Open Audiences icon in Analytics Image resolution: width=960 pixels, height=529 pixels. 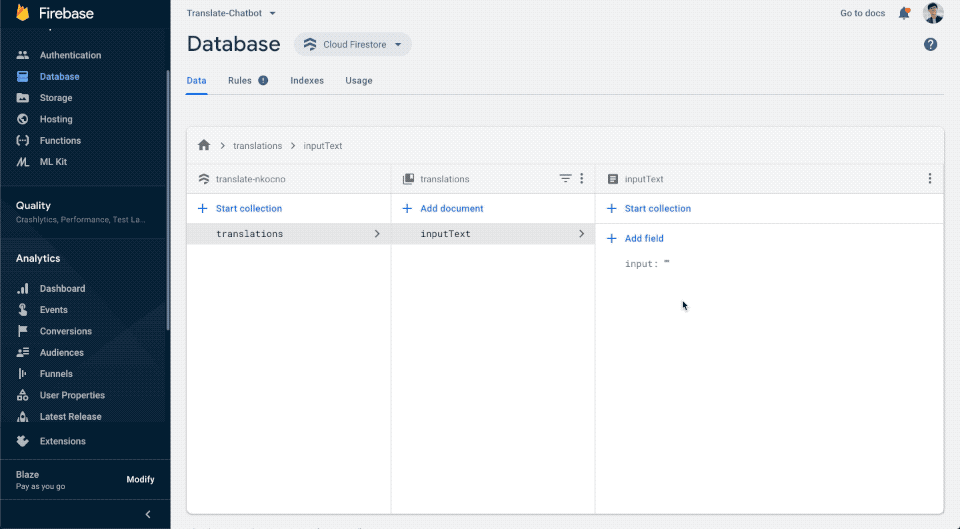click(x=23, y=353)
